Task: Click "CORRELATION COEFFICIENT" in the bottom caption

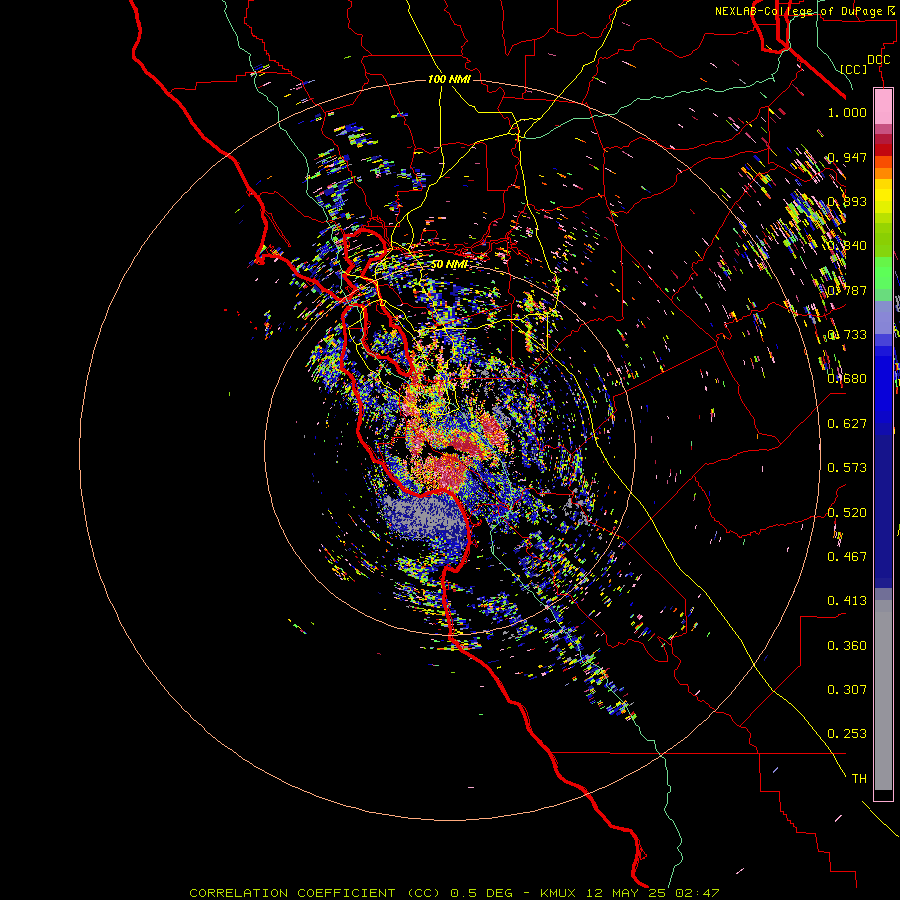Action: coord(292,893)
